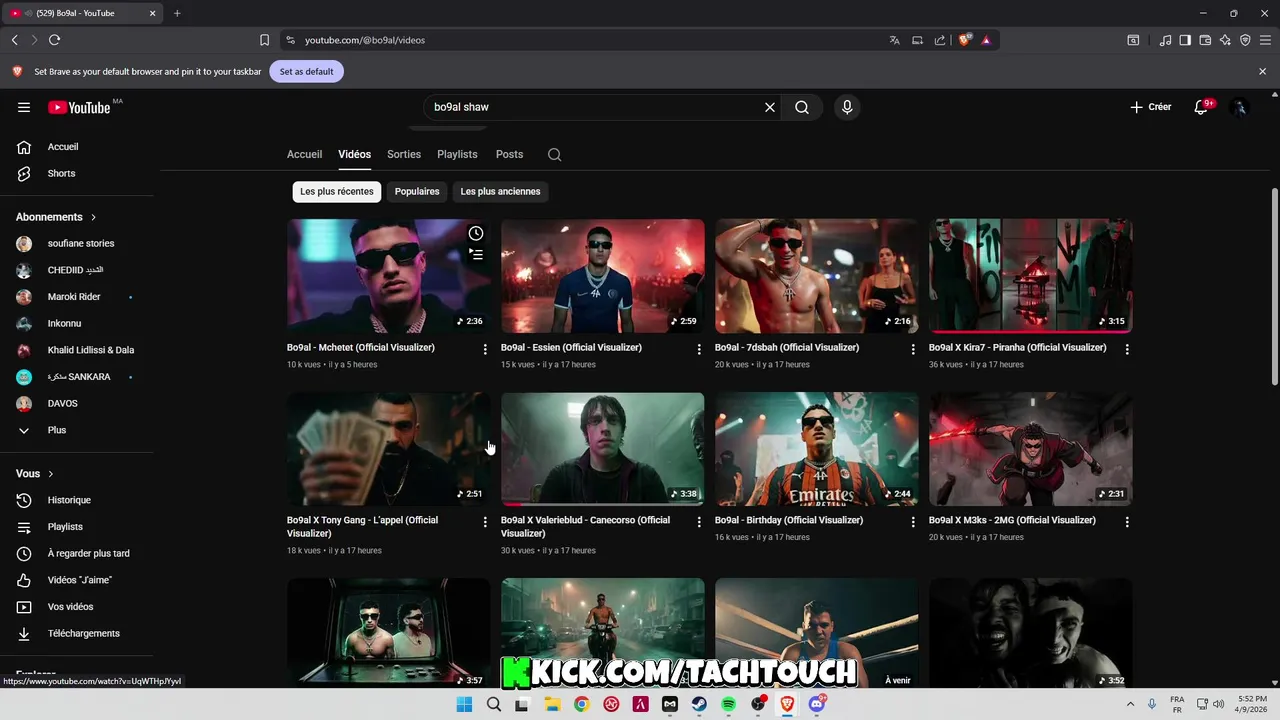The height and width of the screenshot is (720, 1280).
Task: Expand the Abonnements section header
Action: [x=56, y=217]
